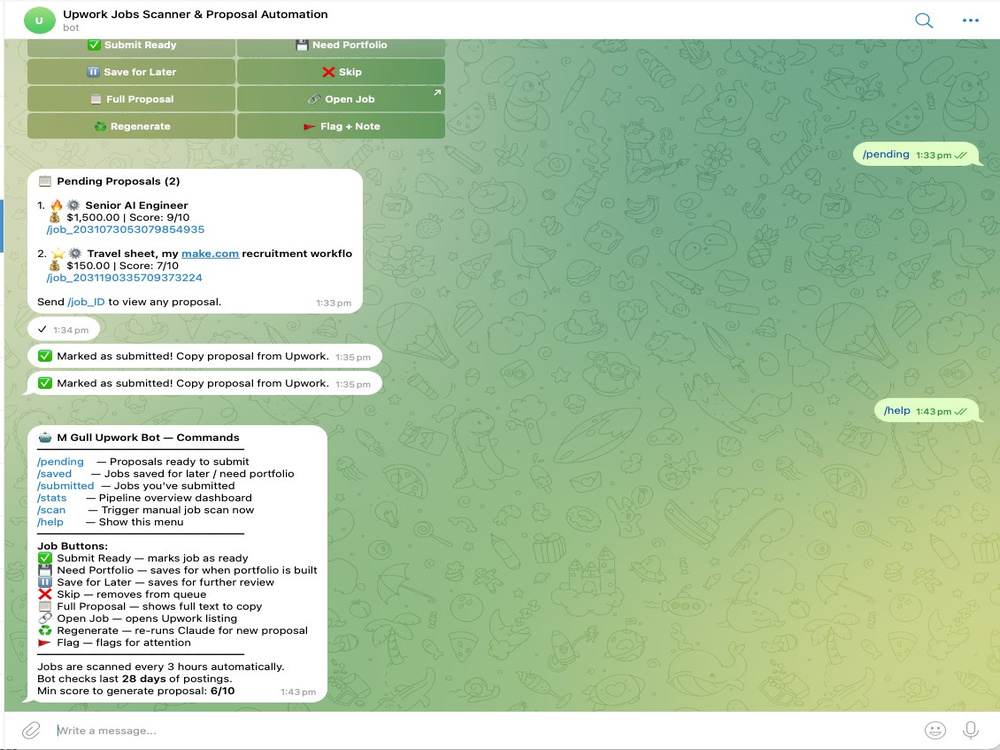Click the $150.00 | Score: 7/10 text

pyautogui.click(x=122, y=266)
